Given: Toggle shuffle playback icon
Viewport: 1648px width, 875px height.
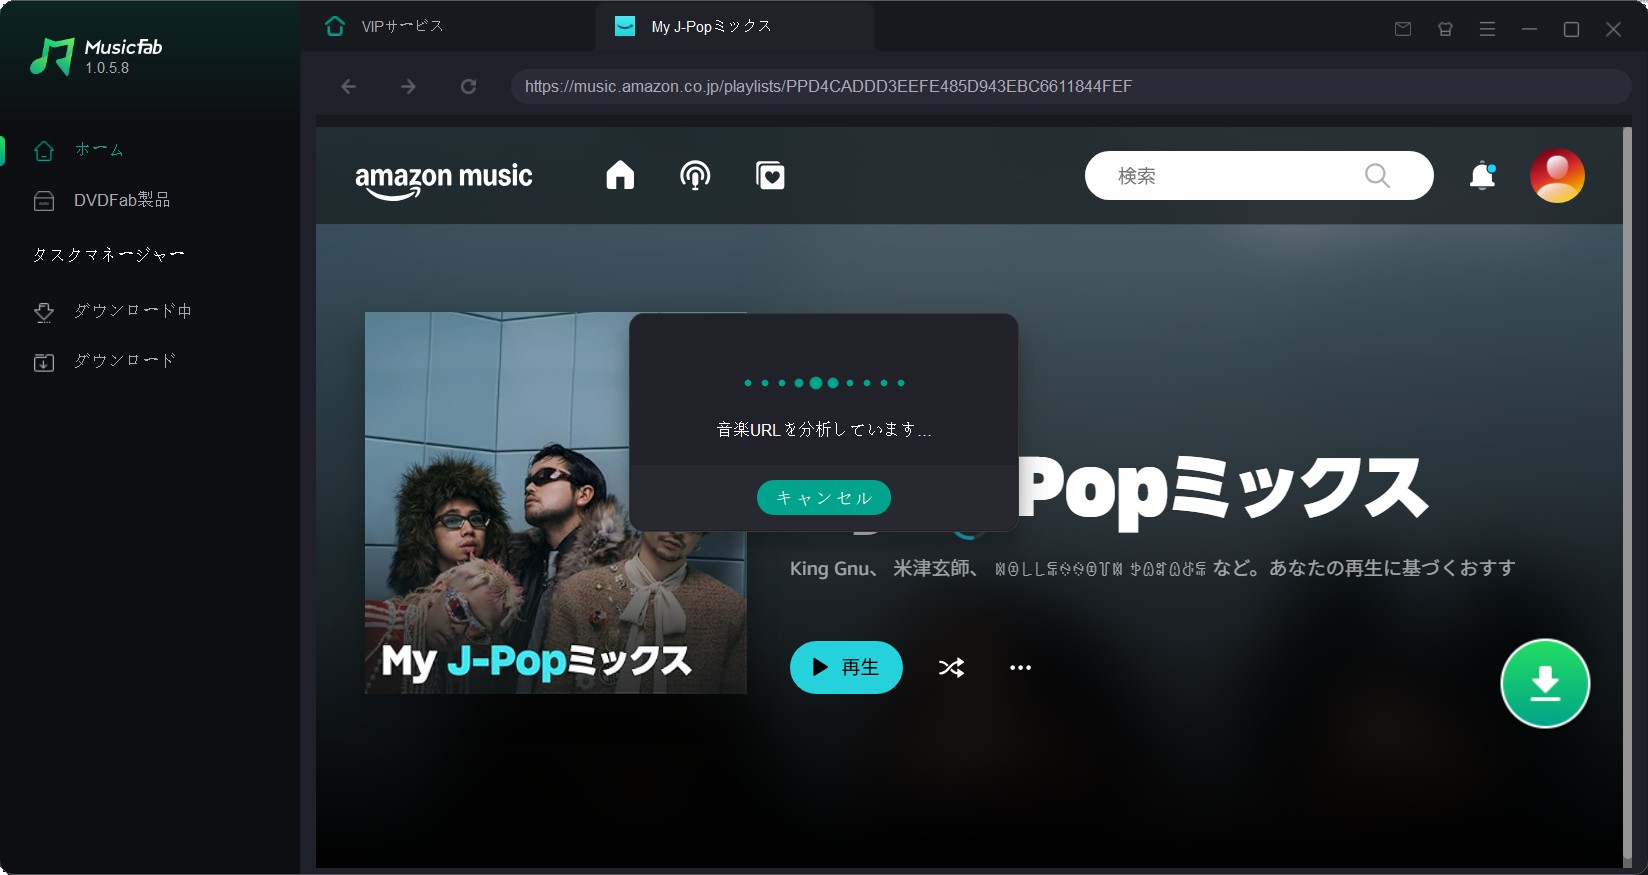Looking at the screenshot, I should coord(951,668).
